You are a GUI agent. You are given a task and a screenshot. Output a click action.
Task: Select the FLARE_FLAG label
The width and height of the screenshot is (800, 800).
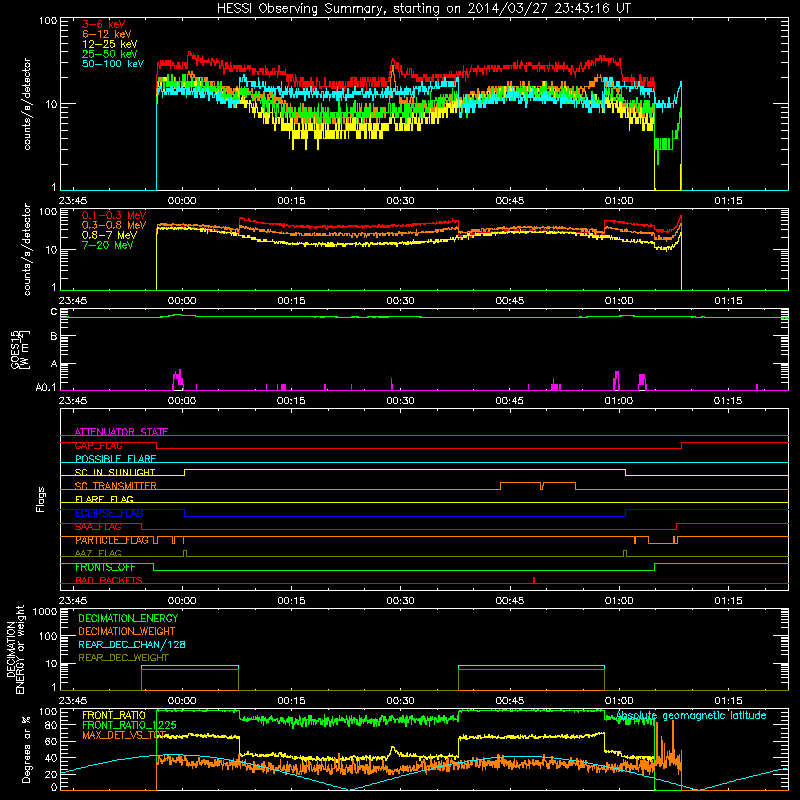point(104,499)
